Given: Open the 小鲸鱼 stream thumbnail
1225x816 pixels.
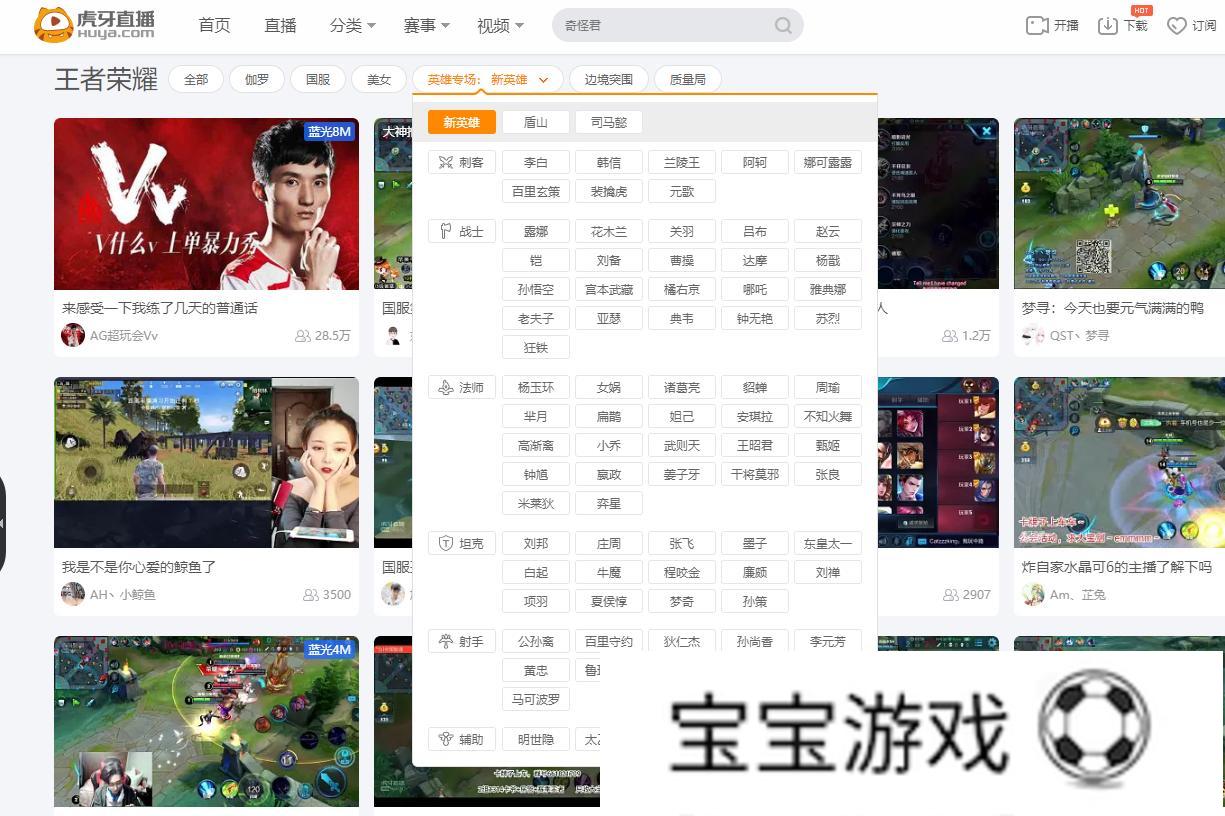Looking at the screenshot, I should click(206, 462).
